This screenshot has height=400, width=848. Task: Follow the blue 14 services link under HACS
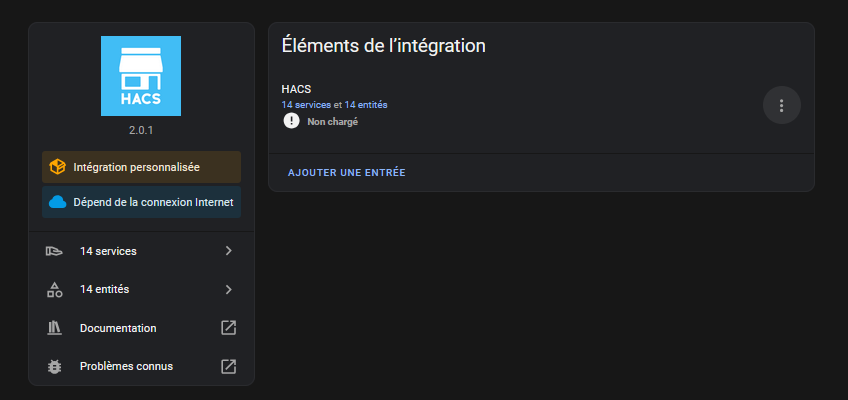pyautogui.click(x=306, y=105)
